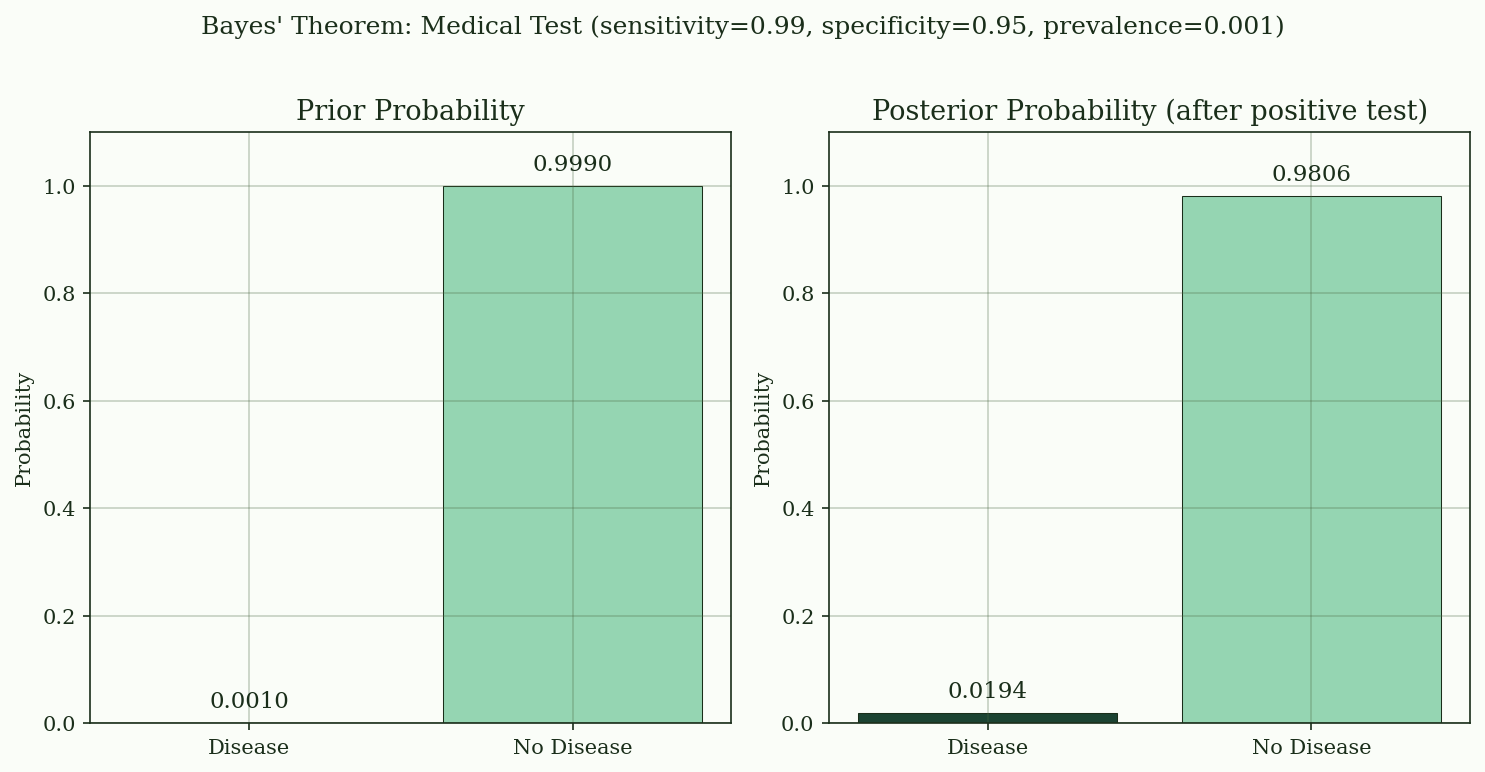Click the Disease x-axis label in Posterior chart
1485x772 pixels.
987,748
